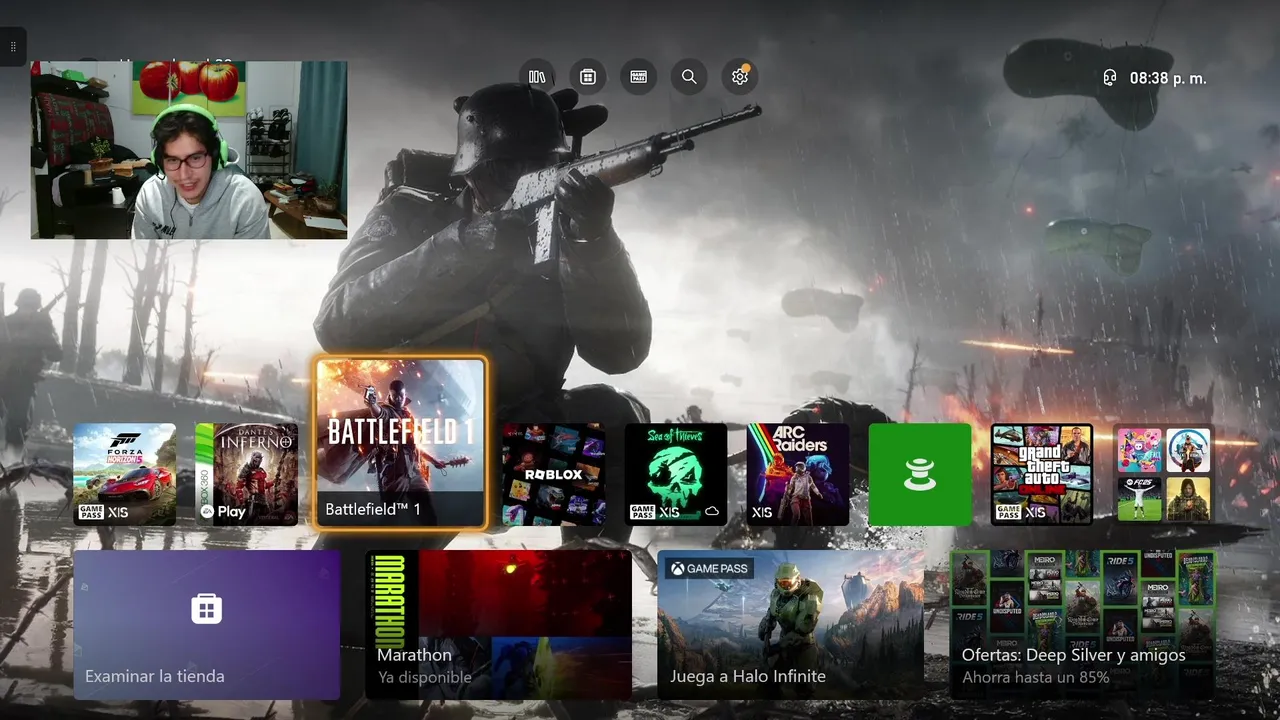Launch the Dante's Inferno tile

point(247,474)
